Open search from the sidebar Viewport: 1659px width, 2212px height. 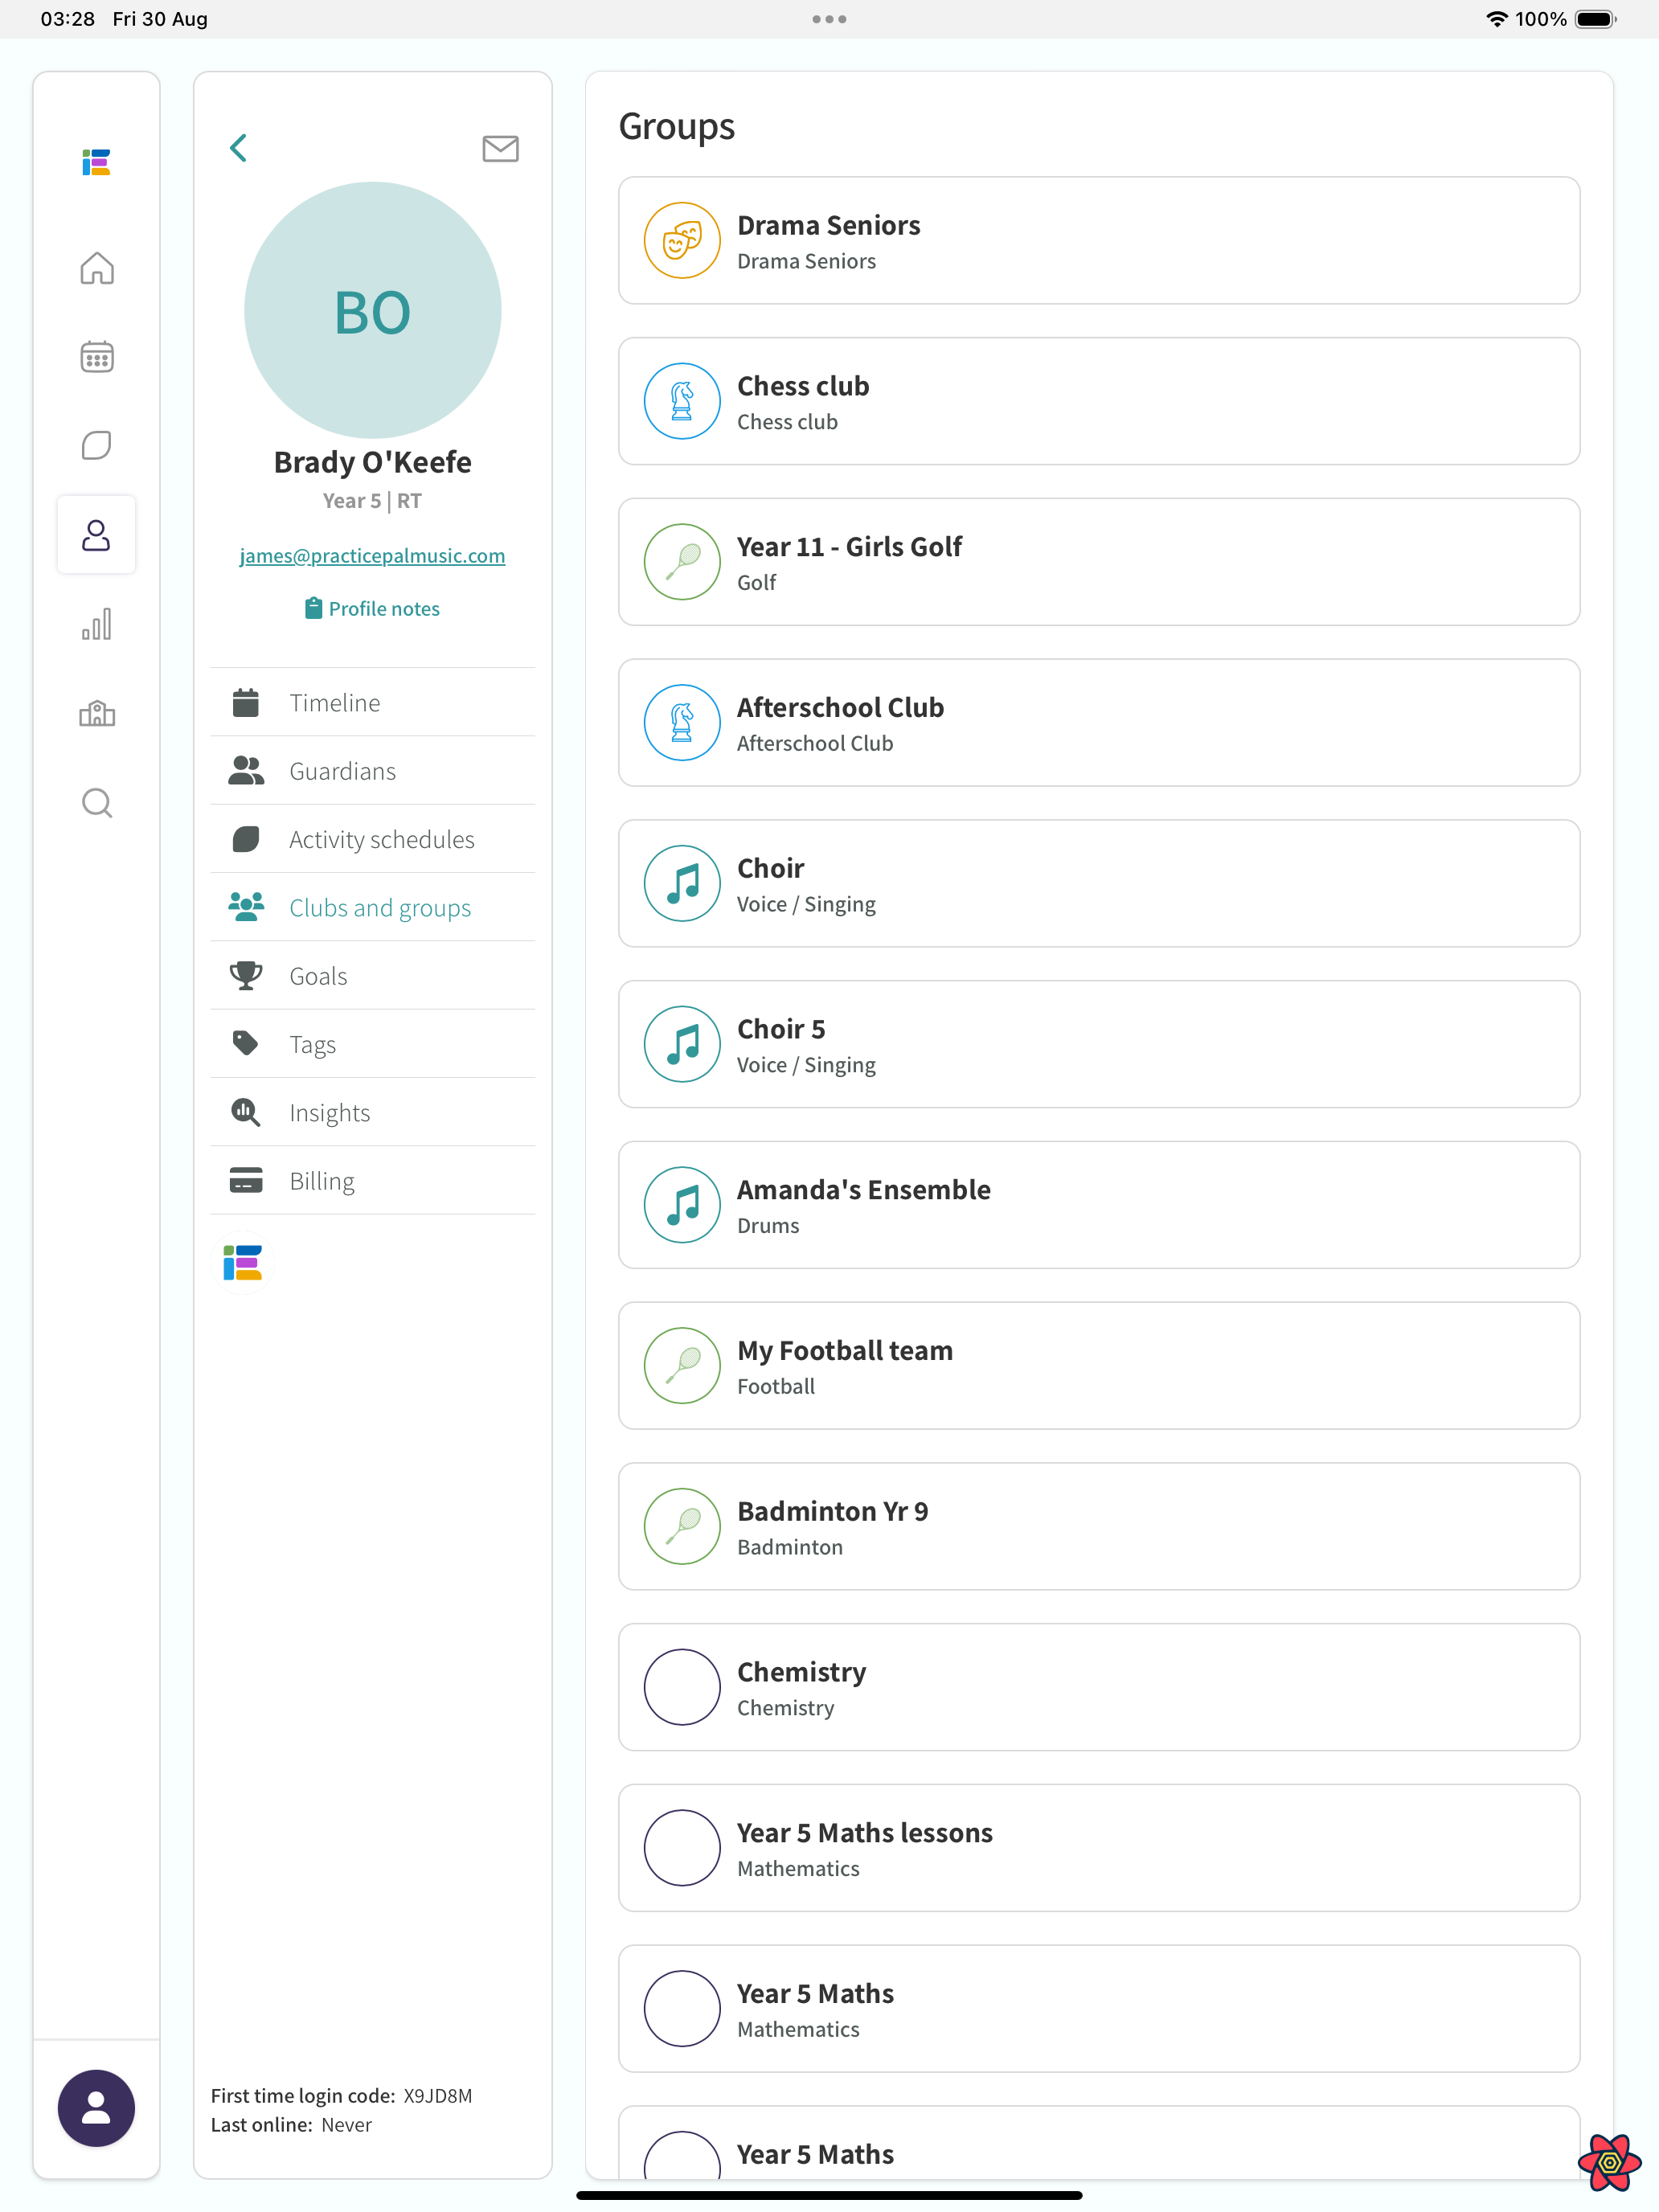pyautogui.click(x=97, y=802)
